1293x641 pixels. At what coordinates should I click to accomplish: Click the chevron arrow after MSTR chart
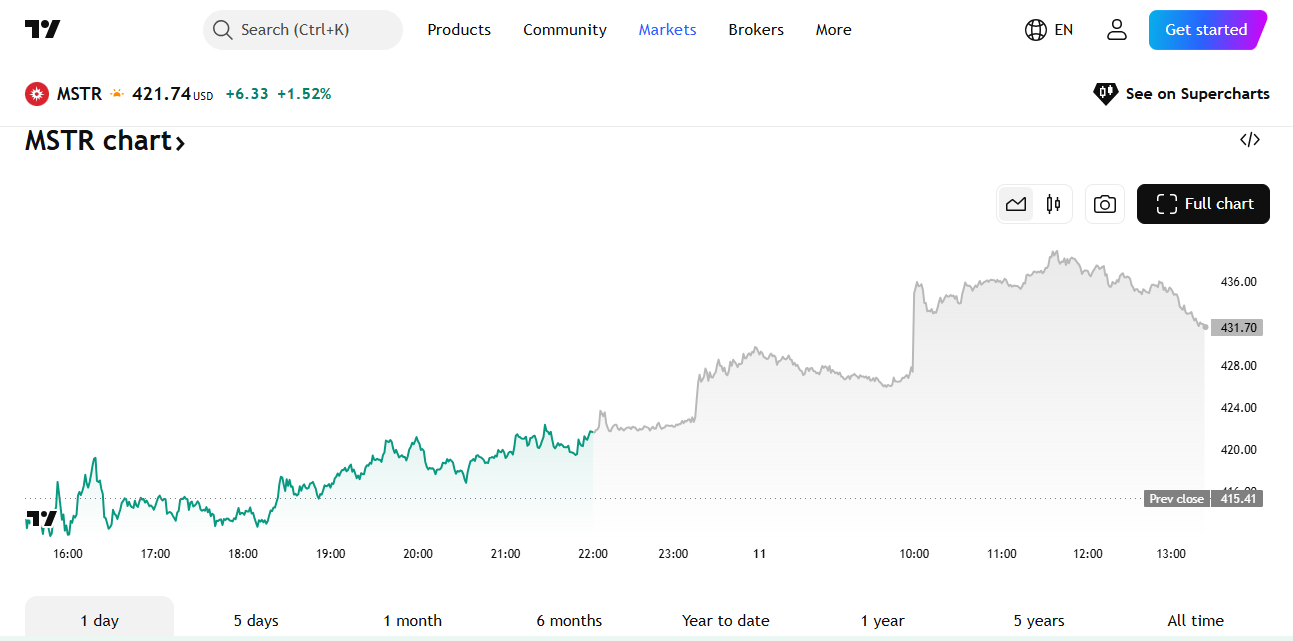pos(180,143)
